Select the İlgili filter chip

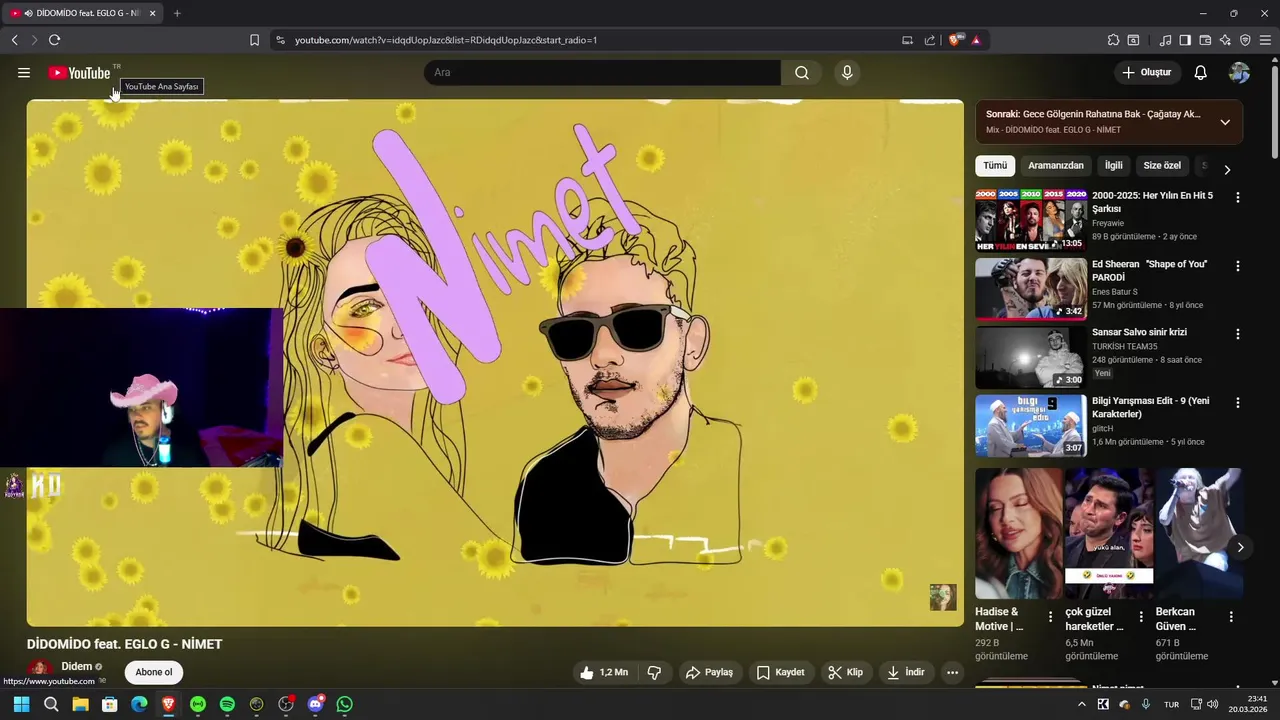[1114, 166]
